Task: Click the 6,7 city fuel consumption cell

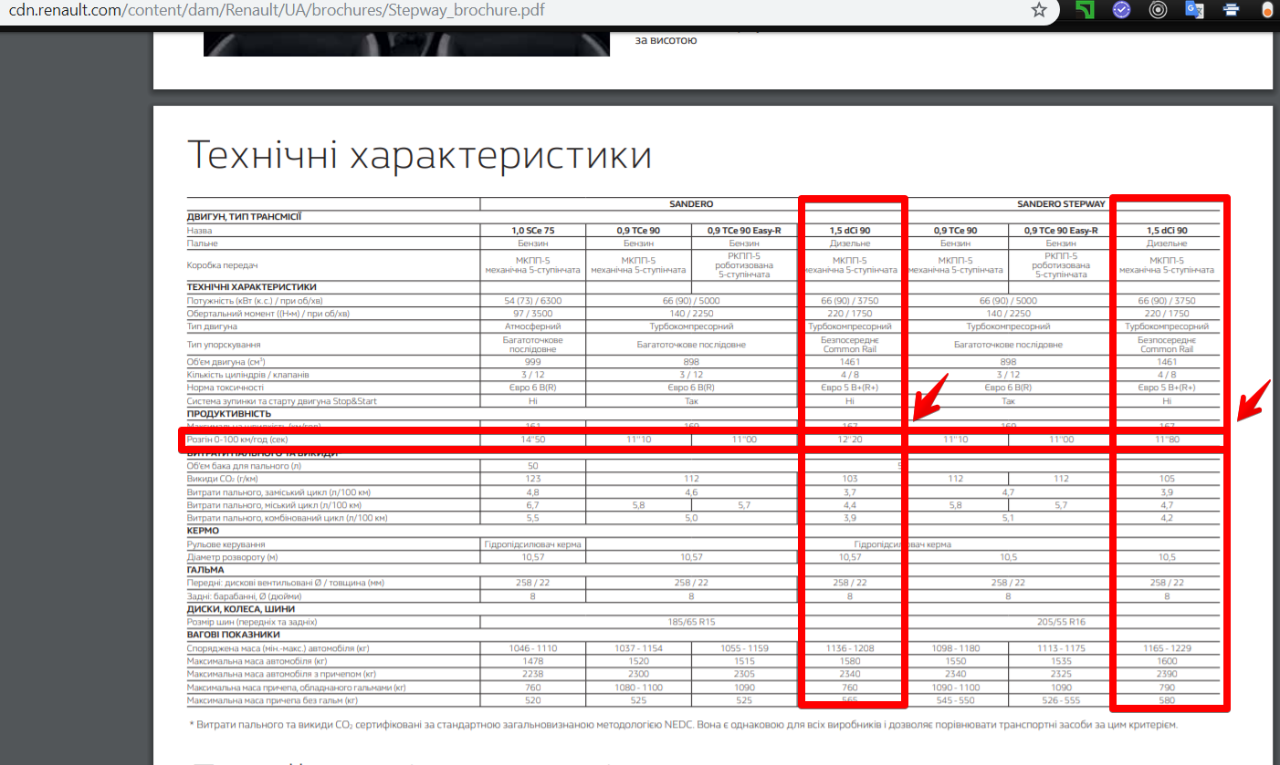Action: coord(533,505)
